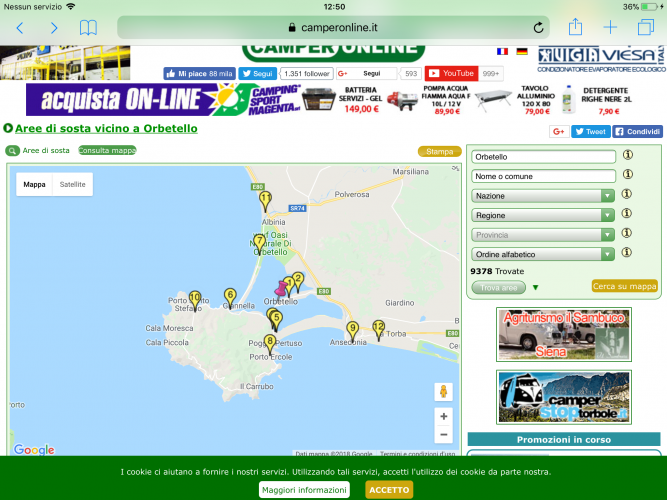Image resolution: width=667 pixels, height=500 pixels.
Task: Open acquista ON-LINE Camping Sport Magenta banner
Action: pos(164,100)
